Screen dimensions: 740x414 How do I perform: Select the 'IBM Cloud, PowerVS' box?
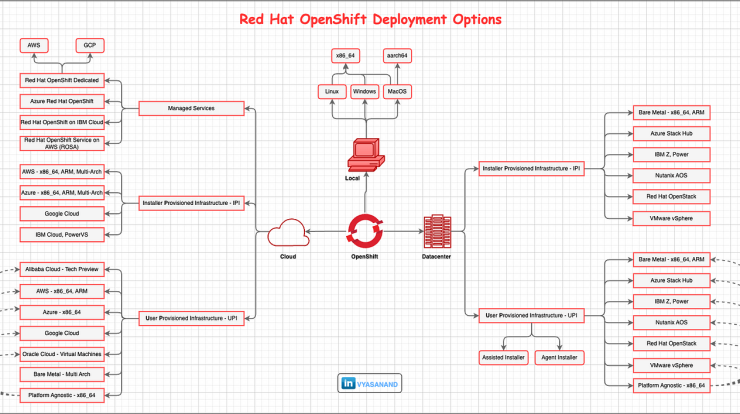[x=62, y=235]
